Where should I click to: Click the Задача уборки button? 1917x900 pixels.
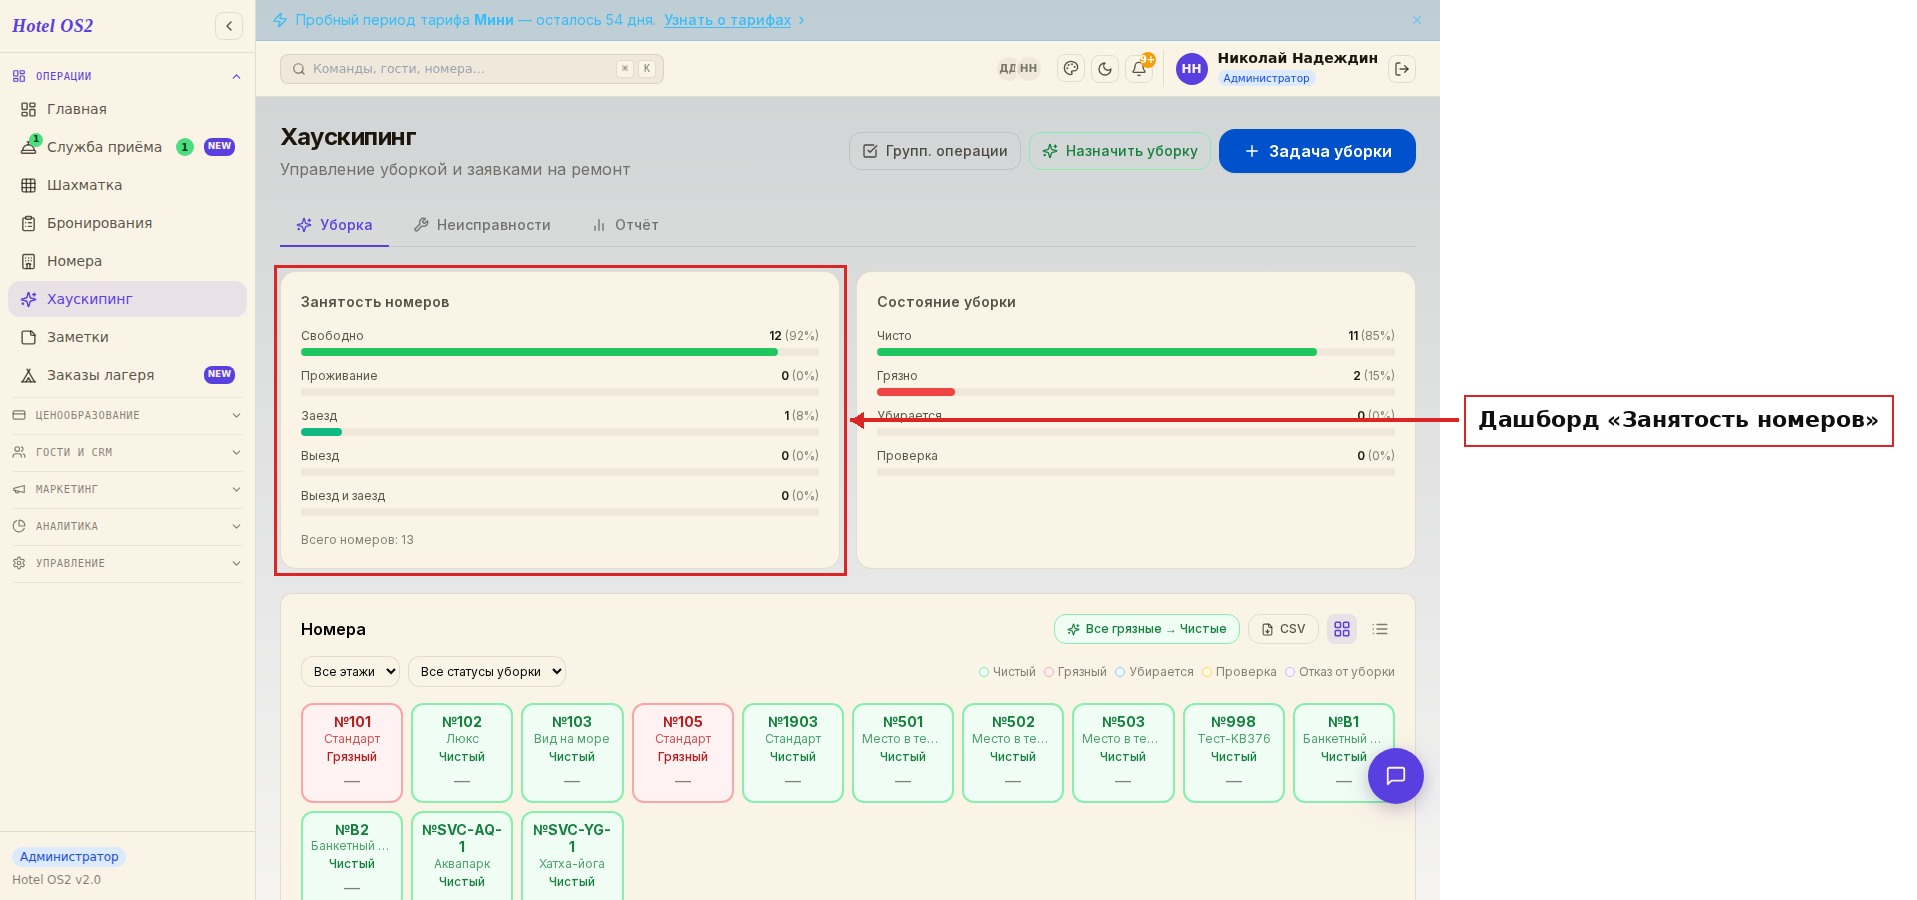pos(1317,151)
